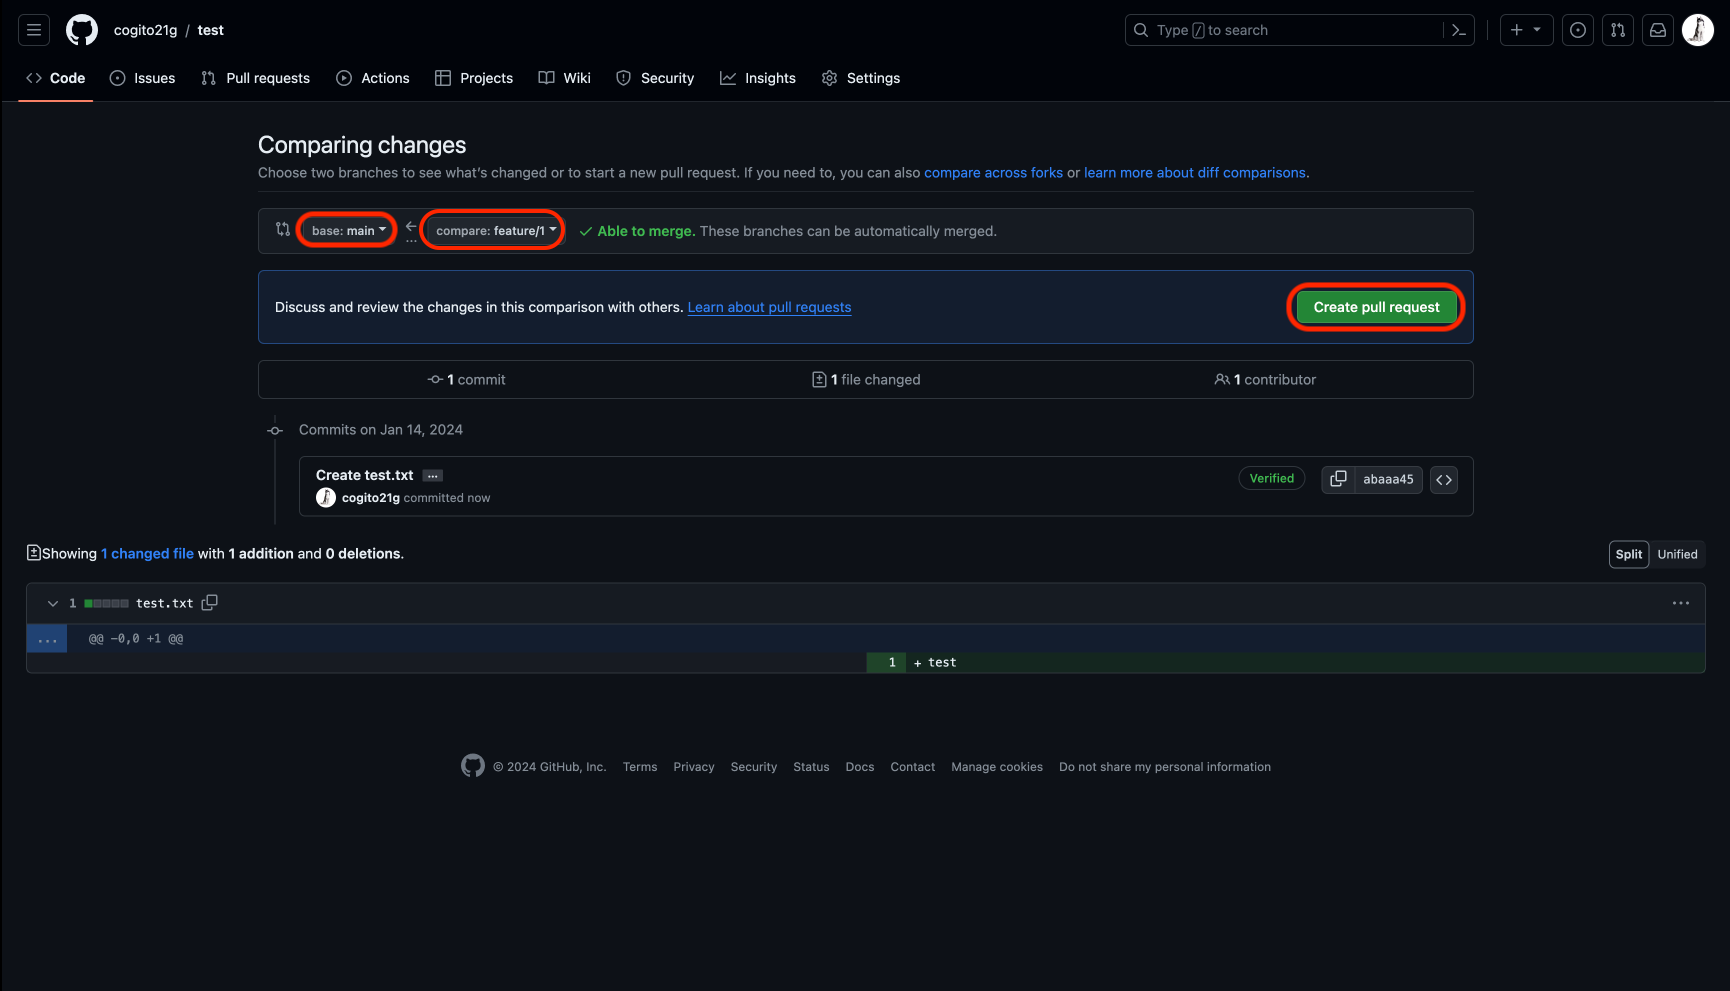Collapse the test.txt file diff
The image size is (1730, 991).
click(x=53, y=604)
